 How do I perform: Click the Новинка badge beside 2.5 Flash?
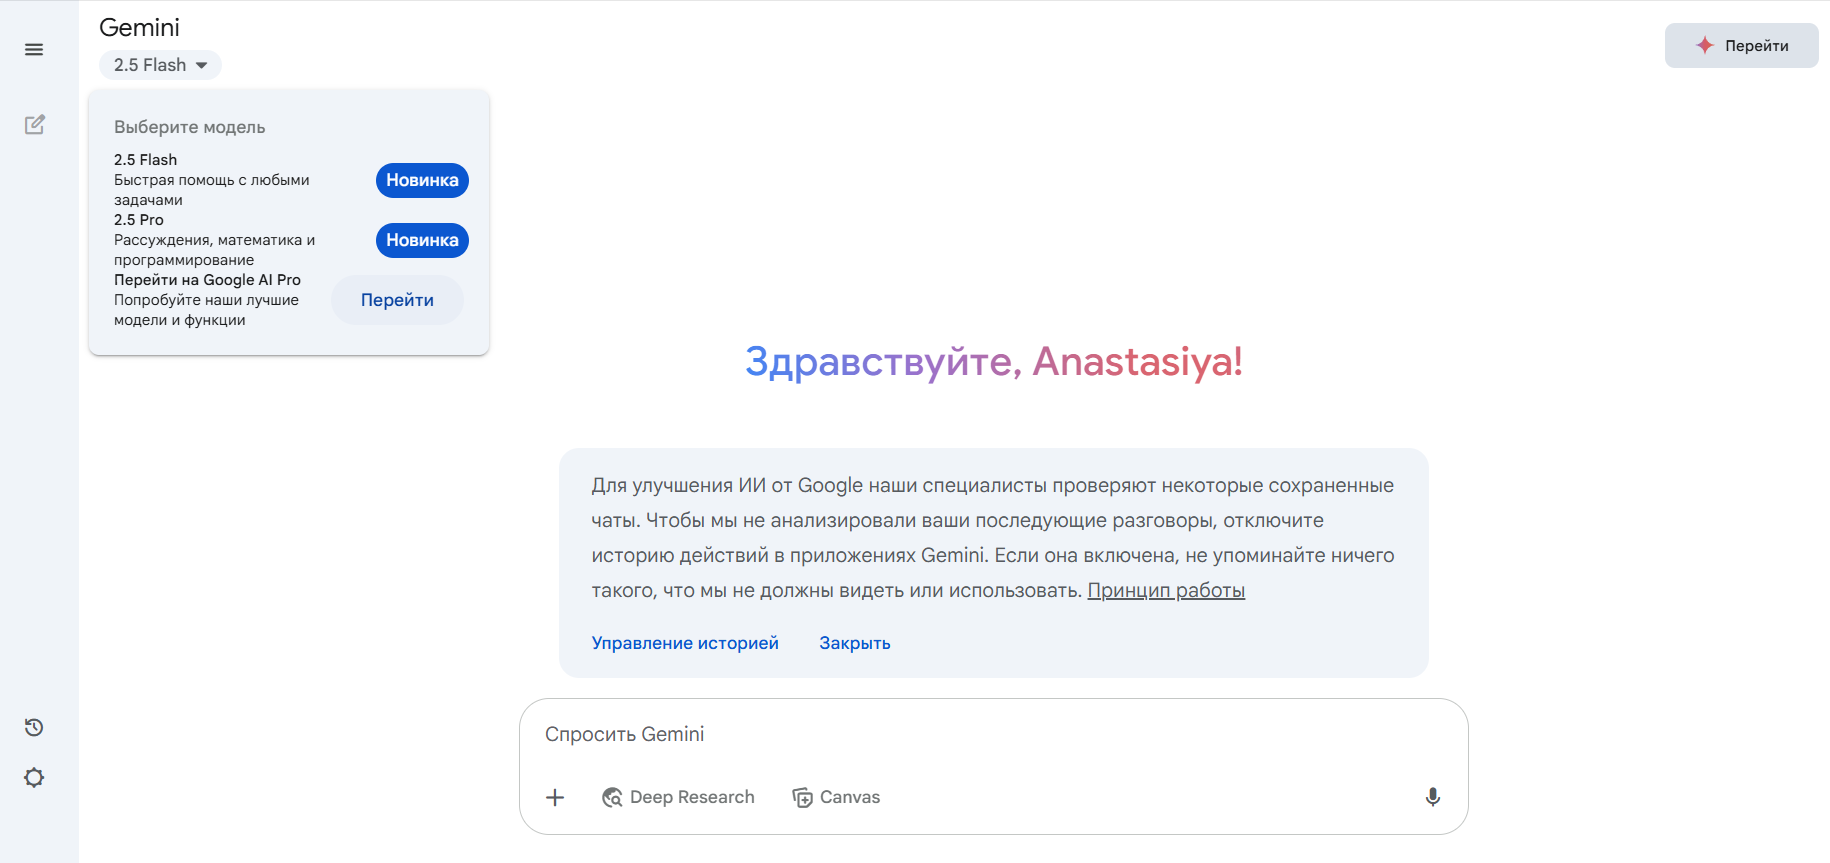[422, 180]
